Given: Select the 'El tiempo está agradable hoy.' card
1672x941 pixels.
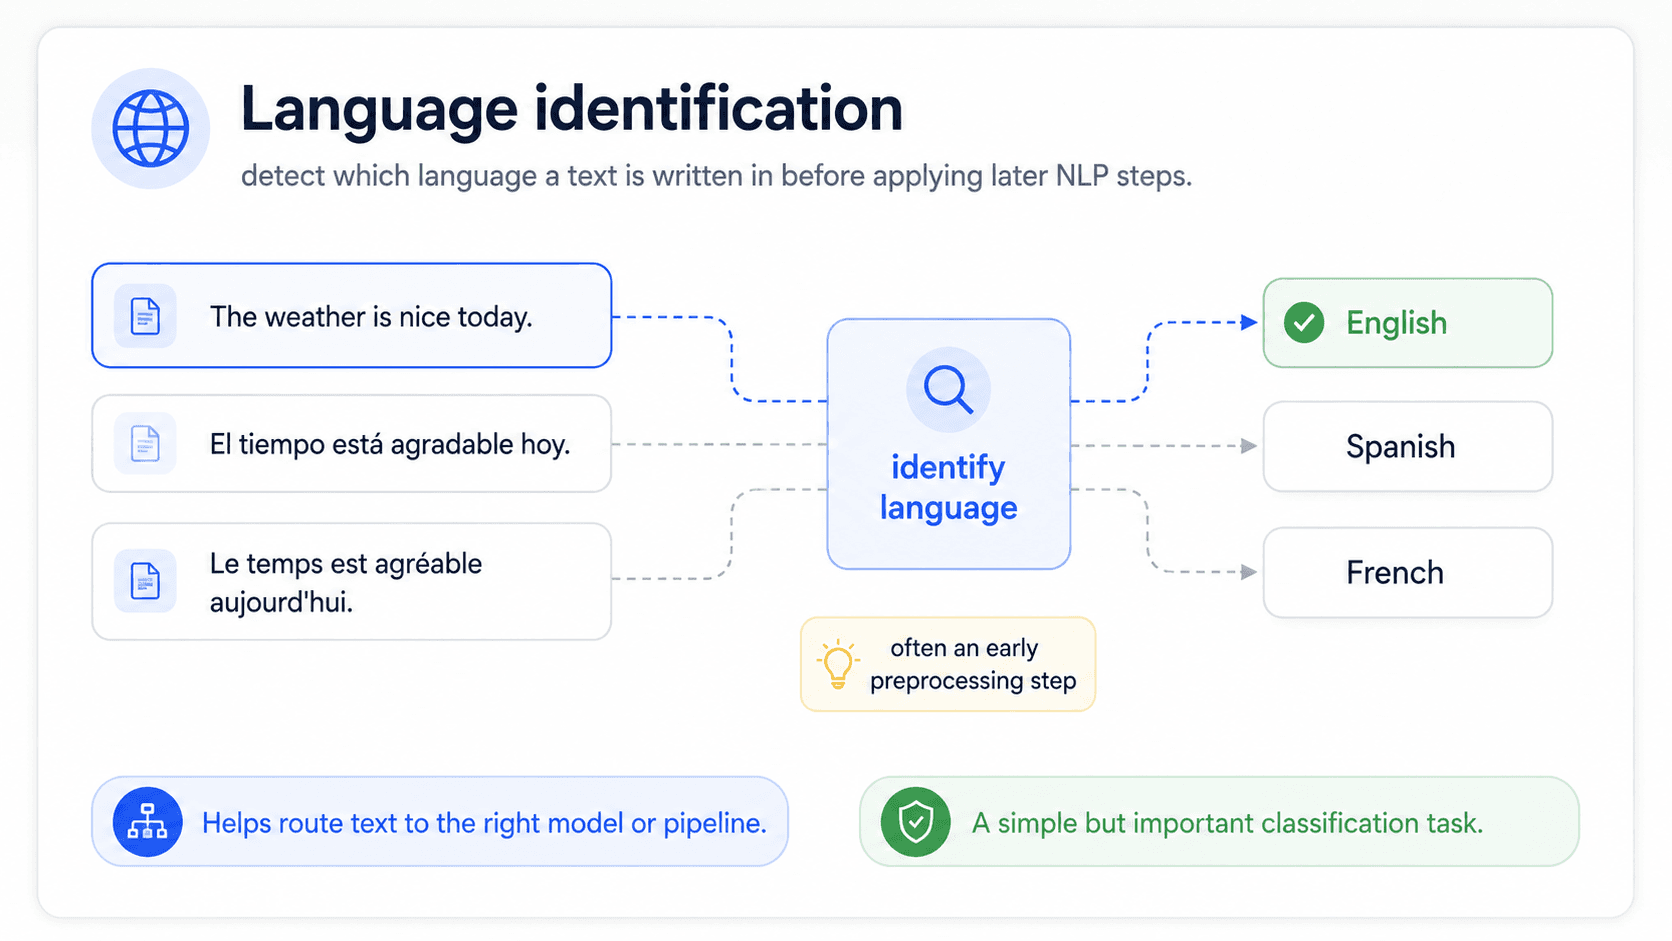Looking at the screenshot, I should pyautogui.click(x=351, y=443).
